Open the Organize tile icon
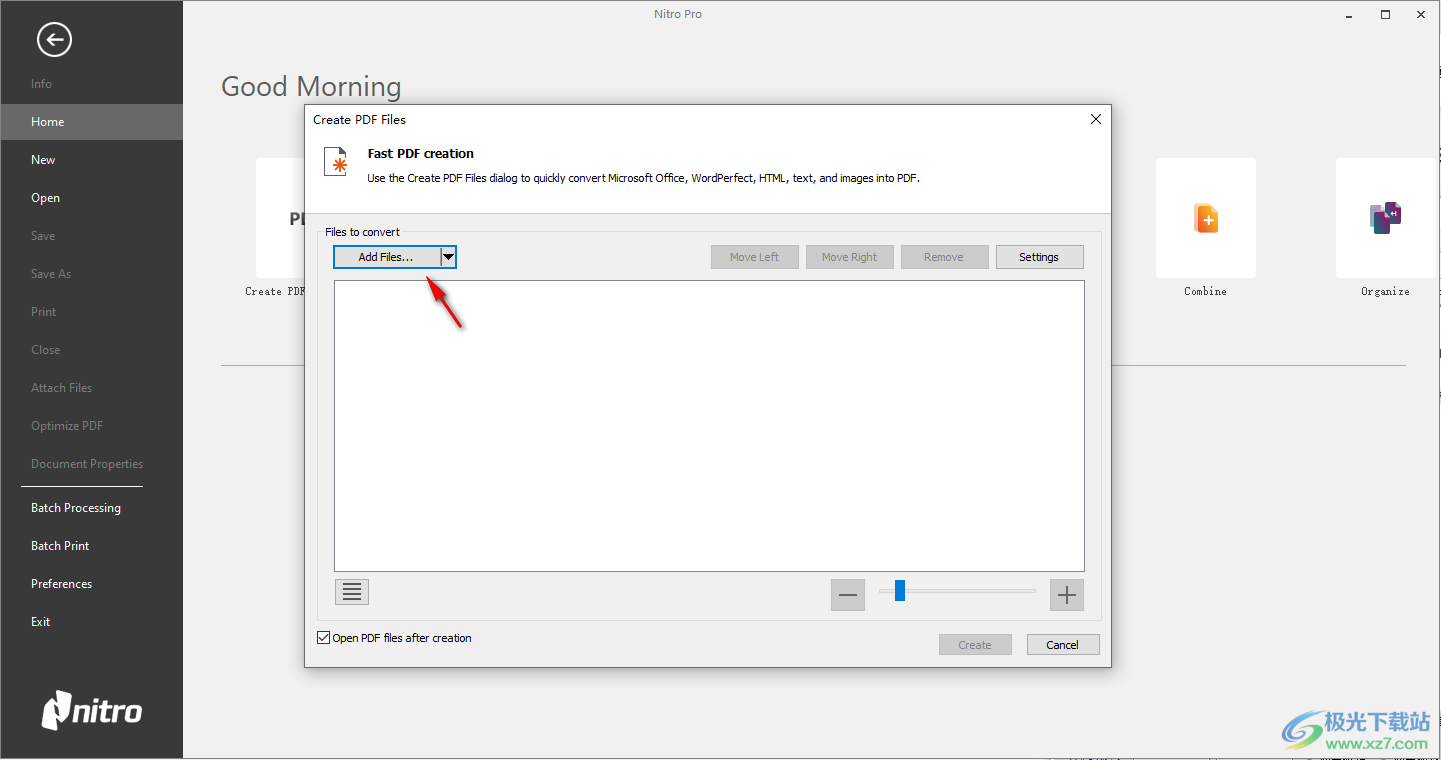The height and width of the screenshot is (760, 1441). tap(1386, 218)
